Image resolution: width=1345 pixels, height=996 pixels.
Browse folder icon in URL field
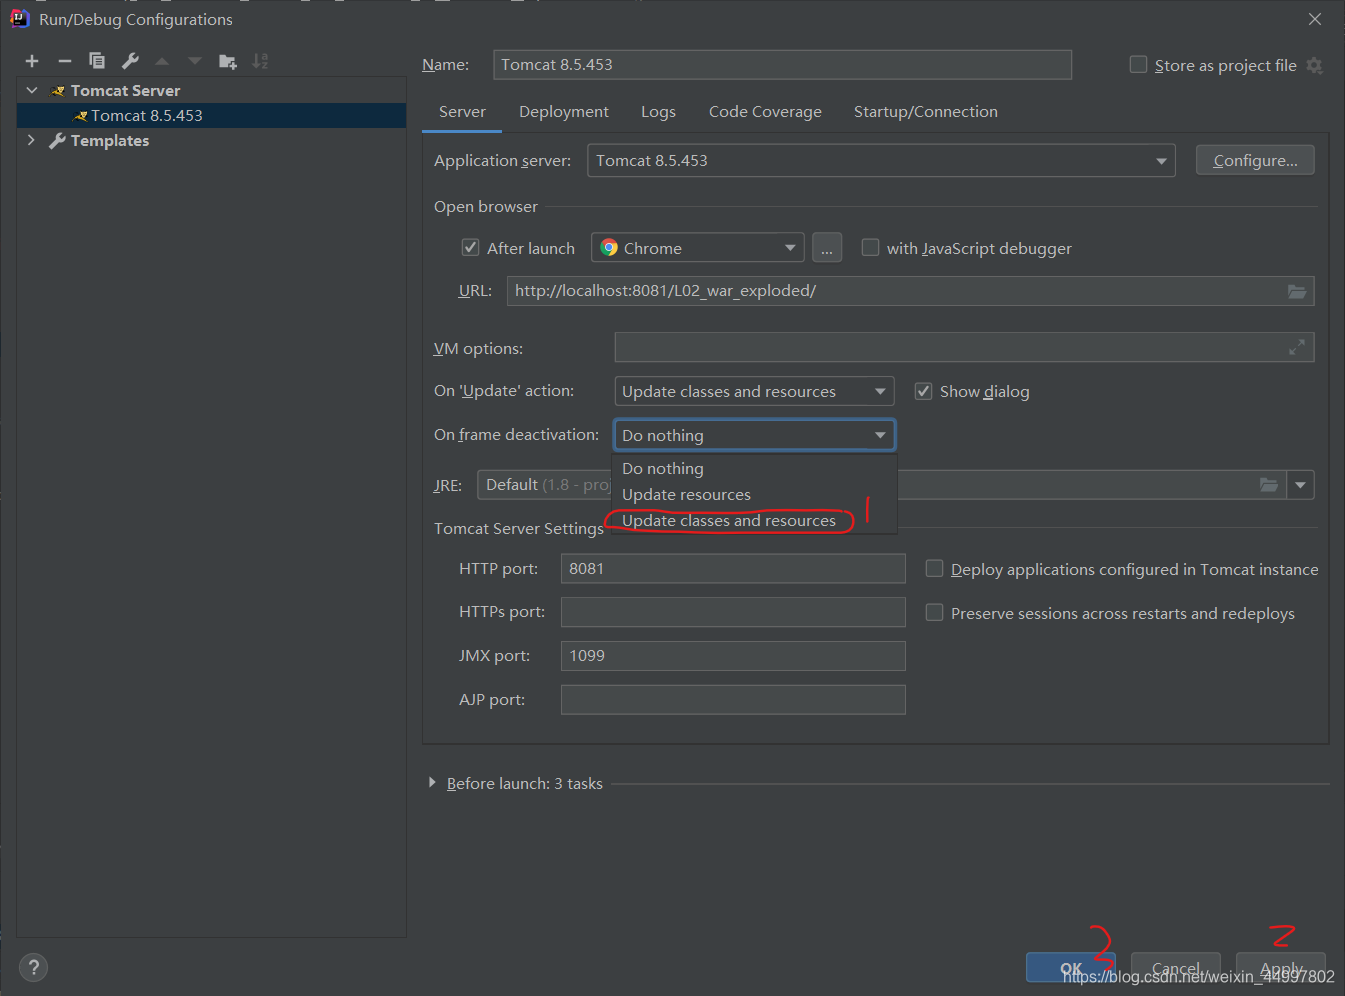[x=1297, y=291]
